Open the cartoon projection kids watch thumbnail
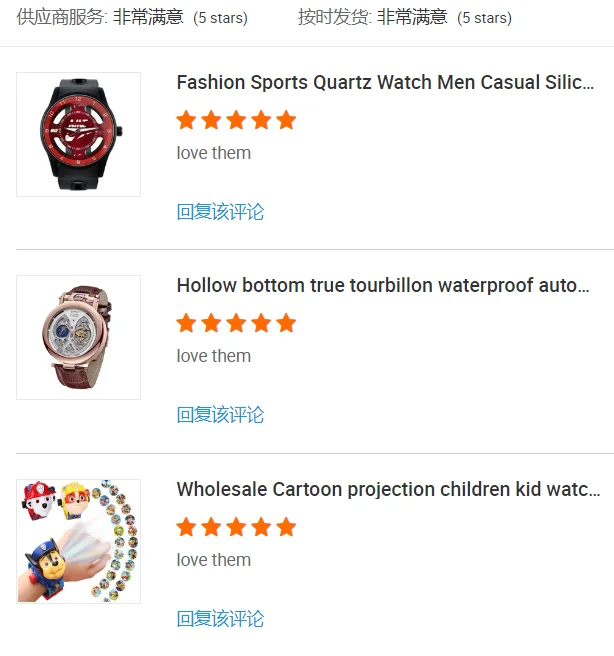Viewport: 614px width, 656px height. click(x=78, y=541)
